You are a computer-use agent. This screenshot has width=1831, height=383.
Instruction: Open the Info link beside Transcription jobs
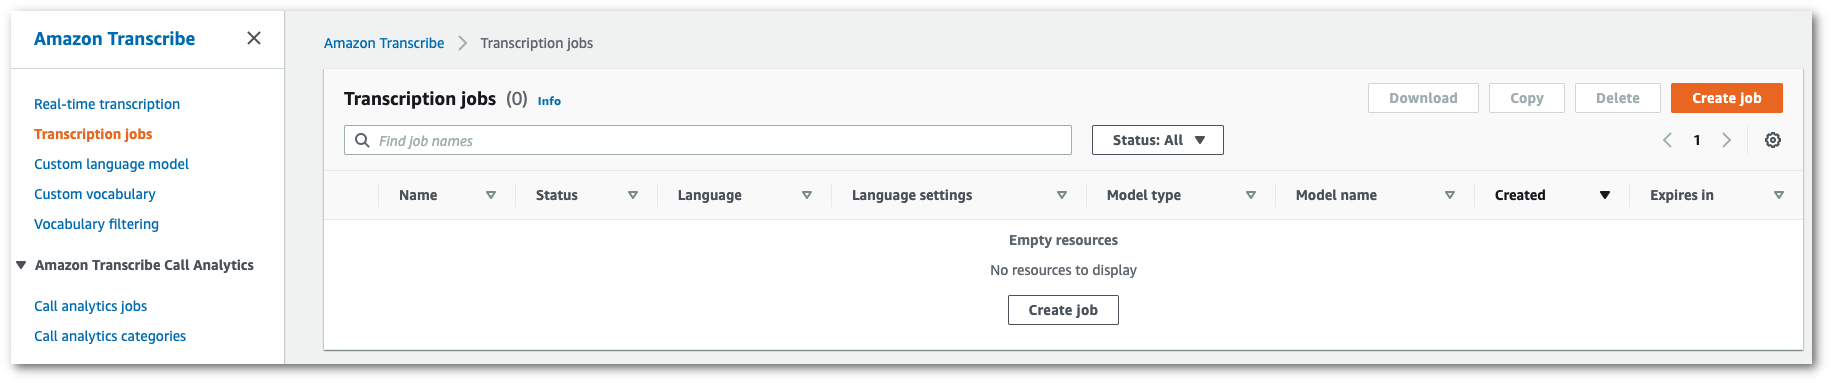(549, 101)
